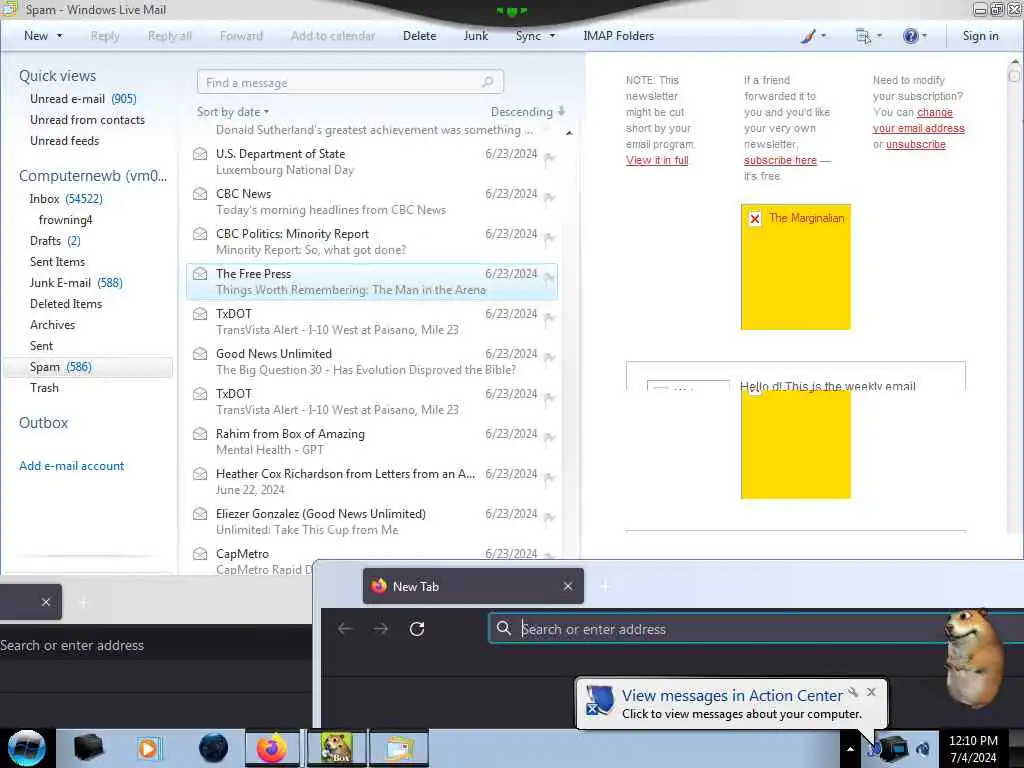Image resolution: width=1024 pixels, height=768 pixels.
Task: Open the Menus icon in toolbar
Action: point(863,36)
